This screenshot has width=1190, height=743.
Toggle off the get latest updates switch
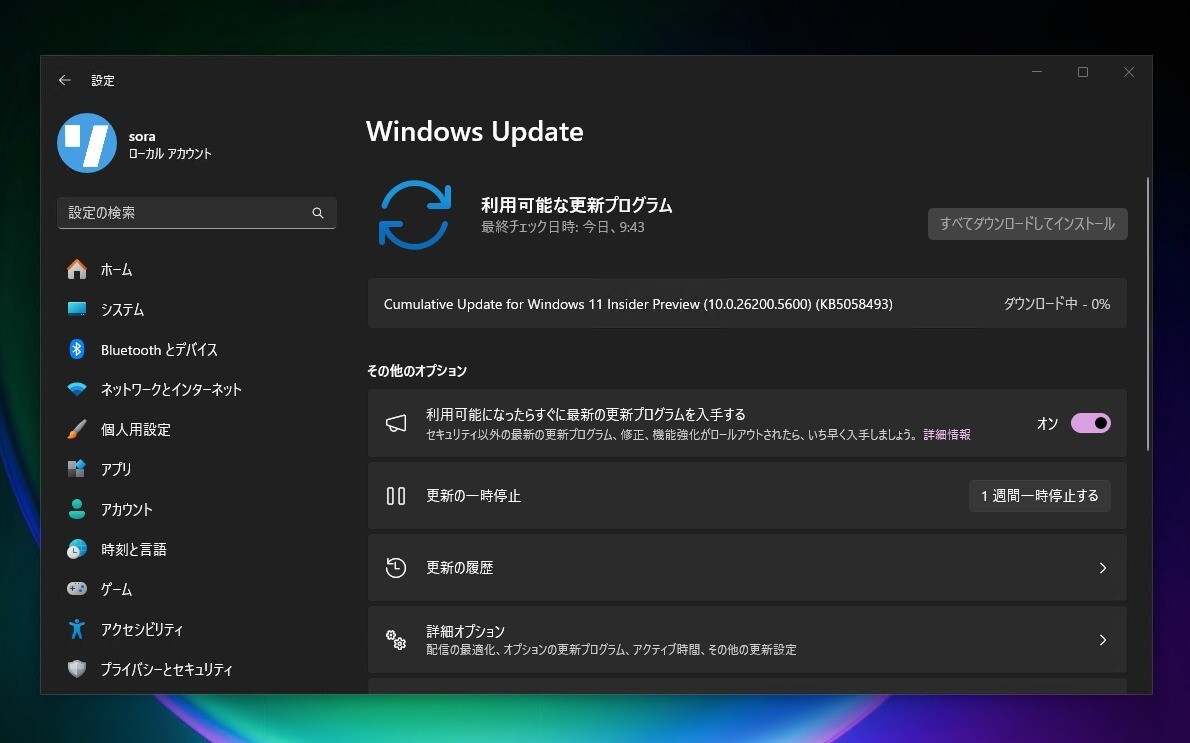click(x=1091, y=423)
